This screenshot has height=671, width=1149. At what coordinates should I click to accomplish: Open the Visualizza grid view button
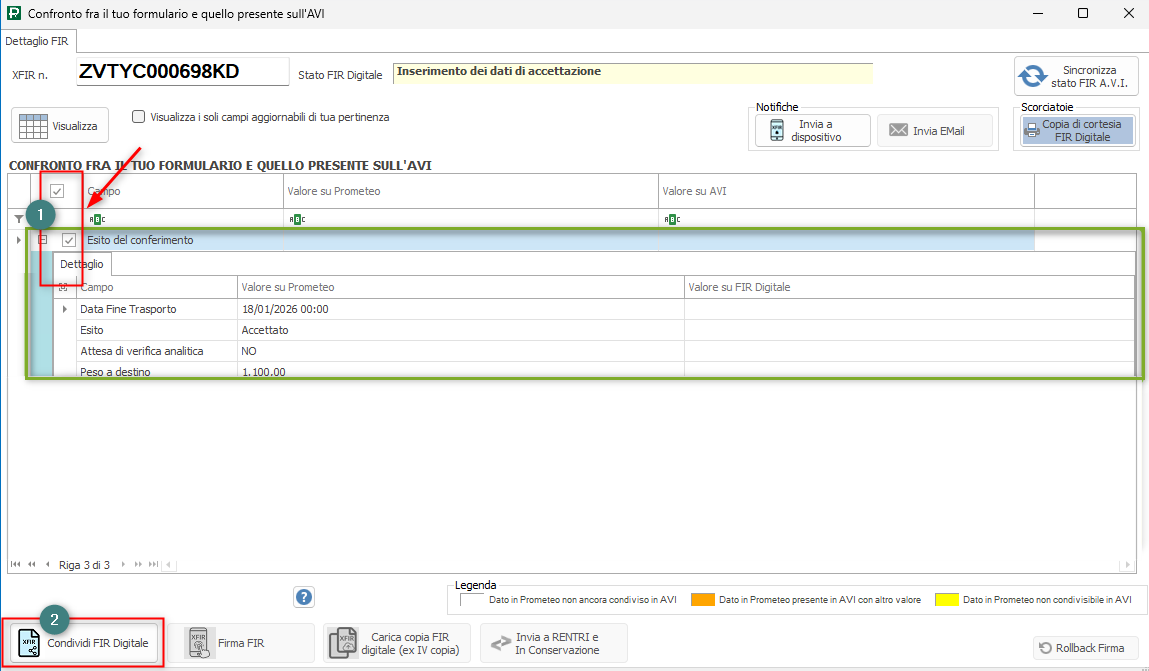pos(60,126)
